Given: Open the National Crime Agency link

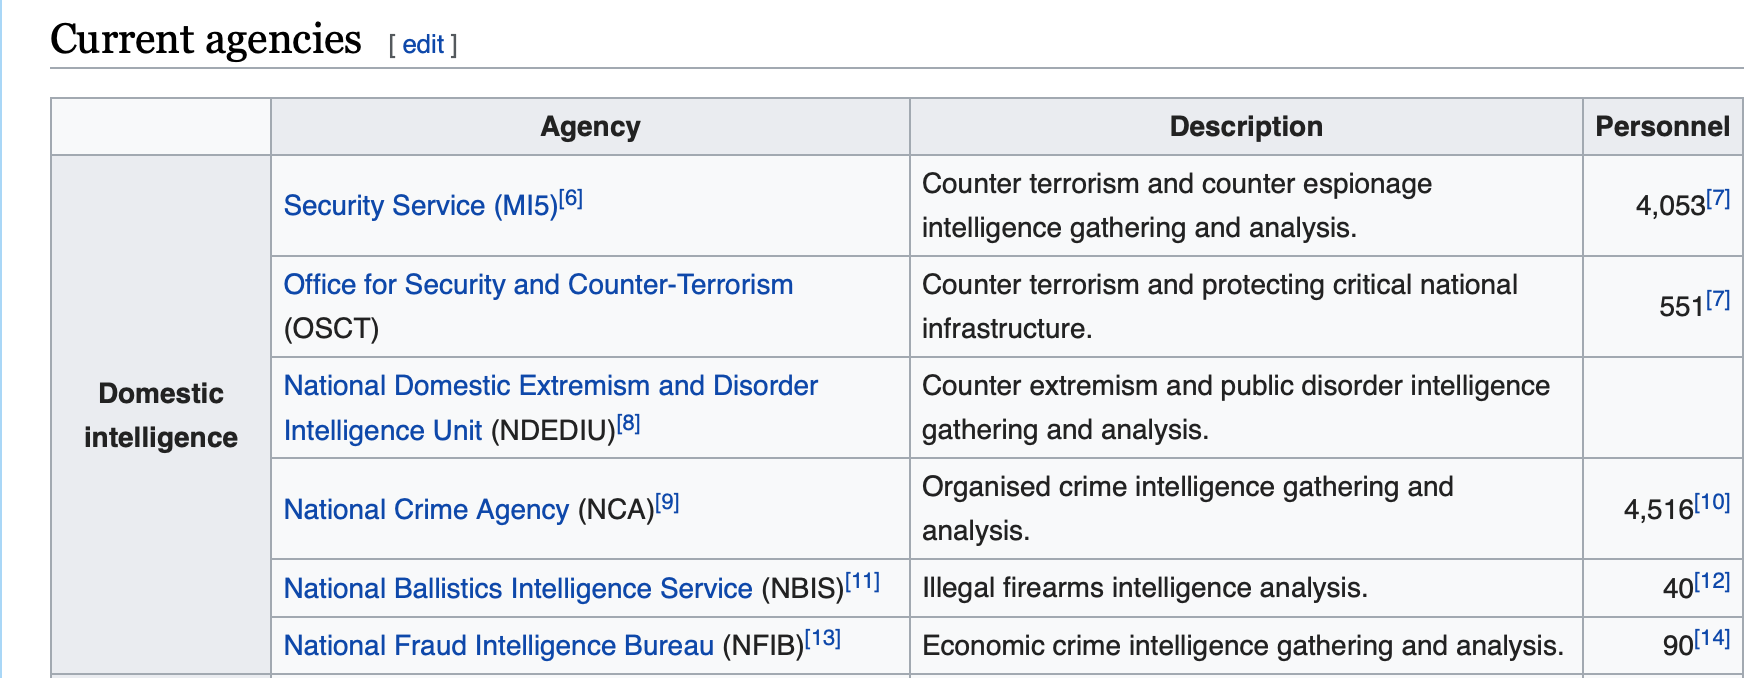Looking at the screenshot, I should tap(426, 510).
